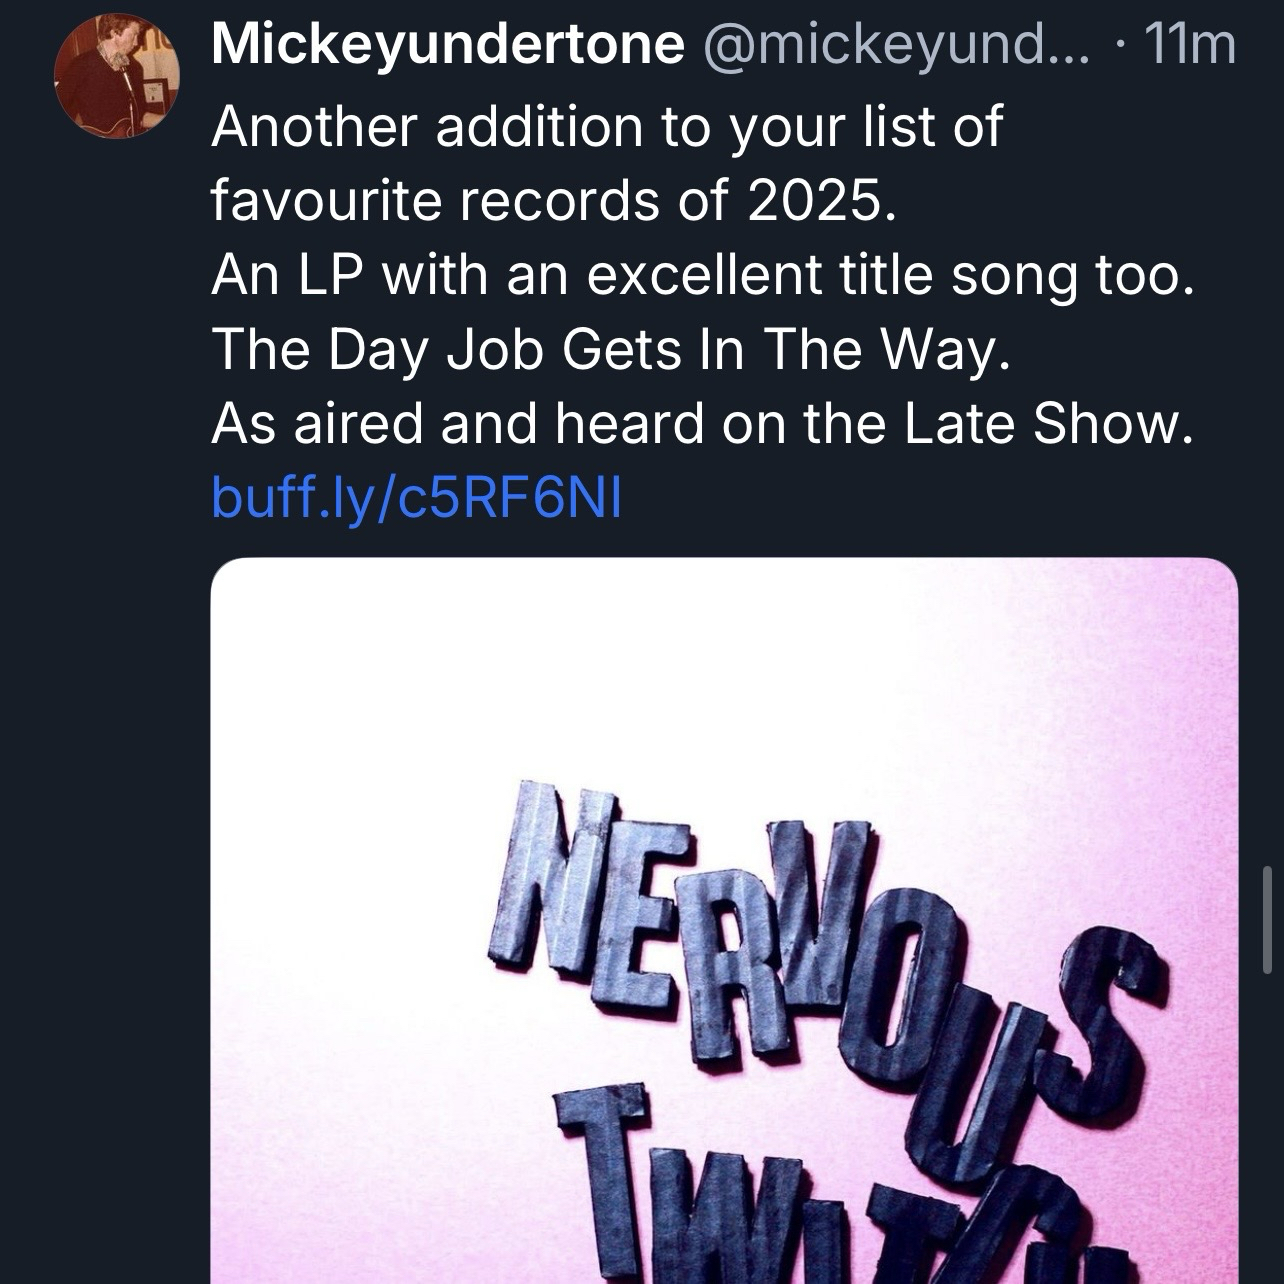Click "An LP with an excellent title song too."
1284x1284 pixels.
702,275
